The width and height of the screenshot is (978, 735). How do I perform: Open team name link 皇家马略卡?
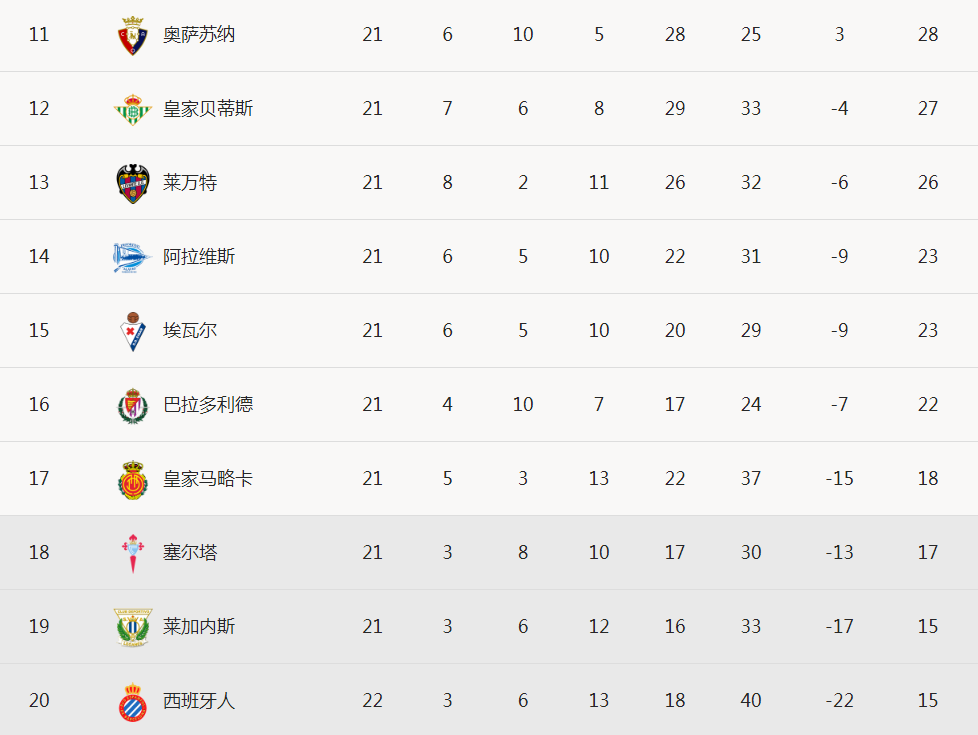tap(208, 479)
